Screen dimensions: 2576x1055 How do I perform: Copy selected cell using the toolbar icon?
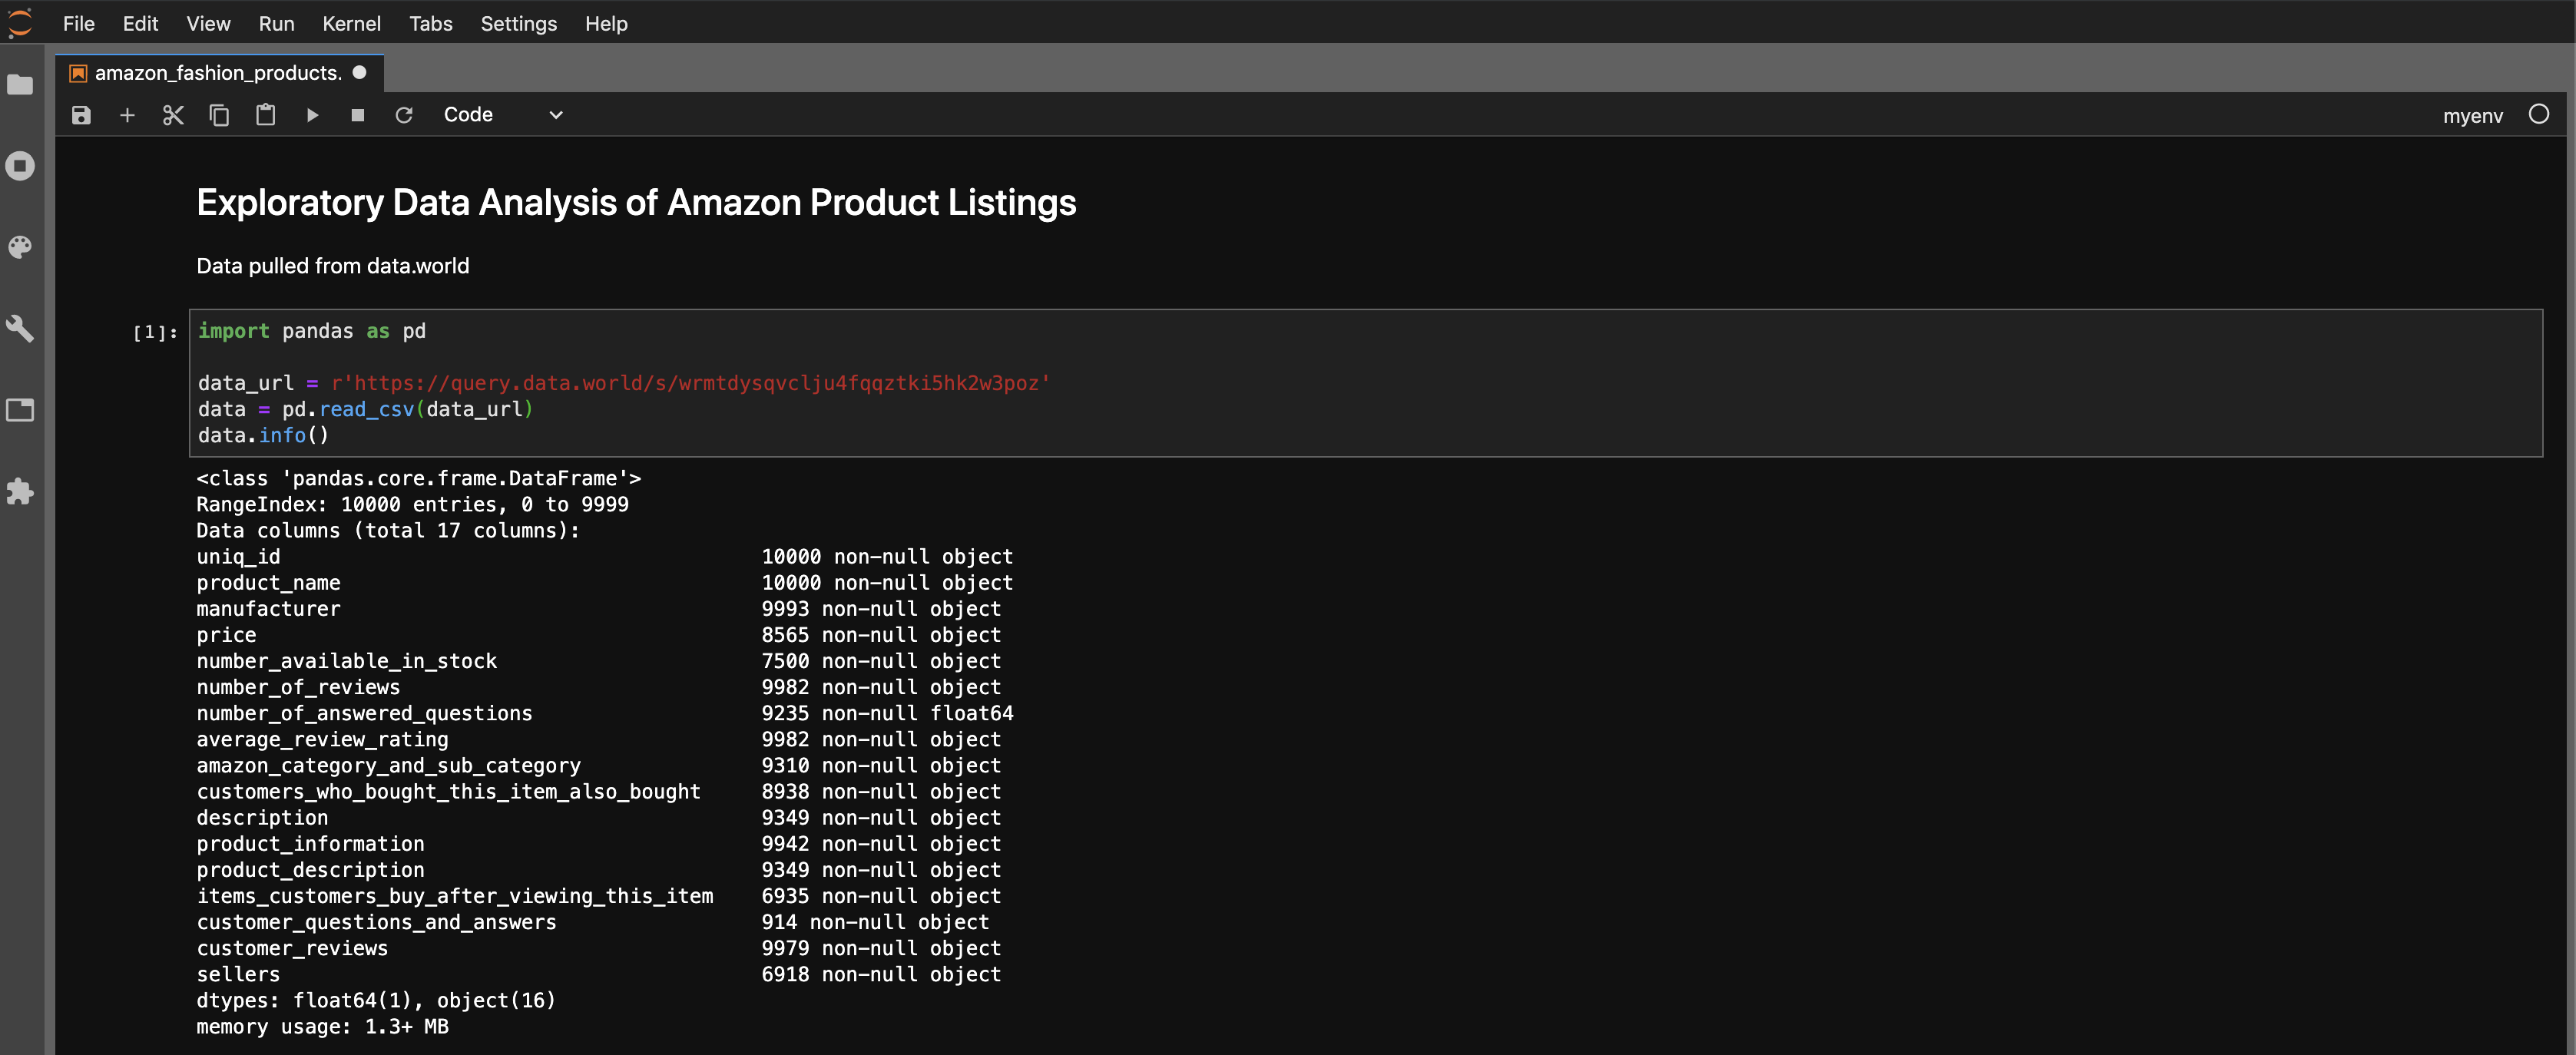(x=219, y=115)
